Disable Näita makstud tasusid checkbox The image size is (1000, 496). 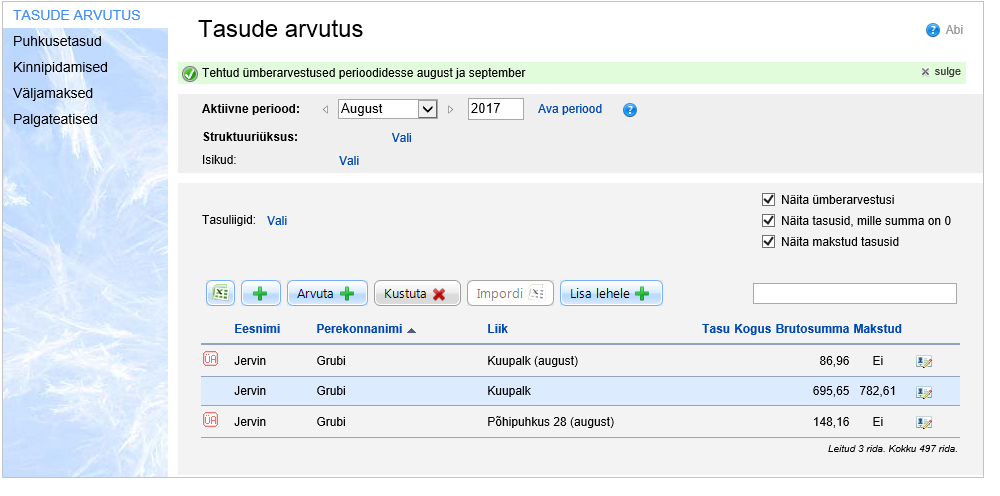pyautogui.click(x=768, y=241)
